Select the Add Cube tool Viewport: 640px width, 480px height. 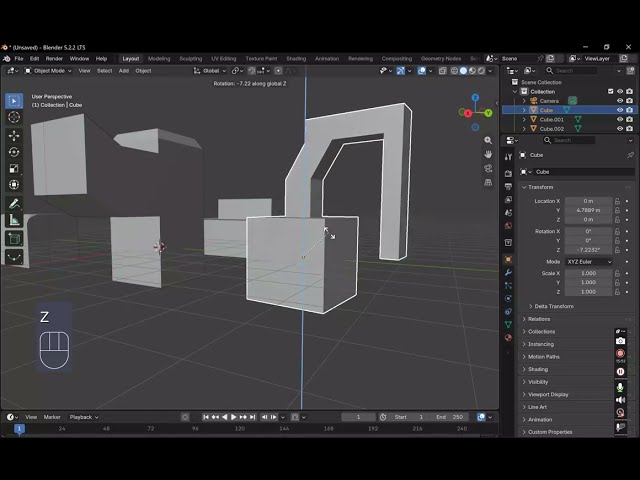point(14,238)
